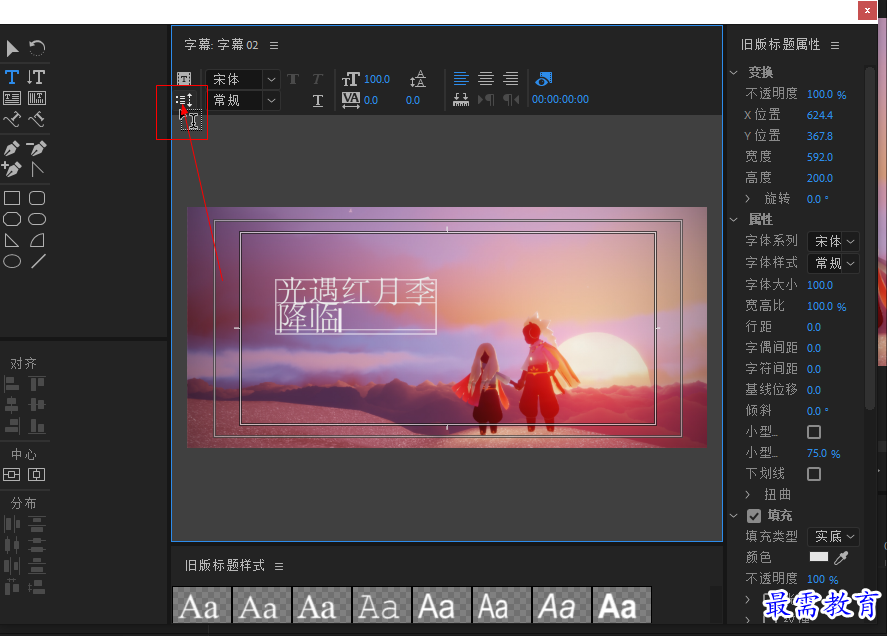Viewport: 887px width, 636px height.
Task: Select the Wedge tool
Action: (x=12, y=240)
